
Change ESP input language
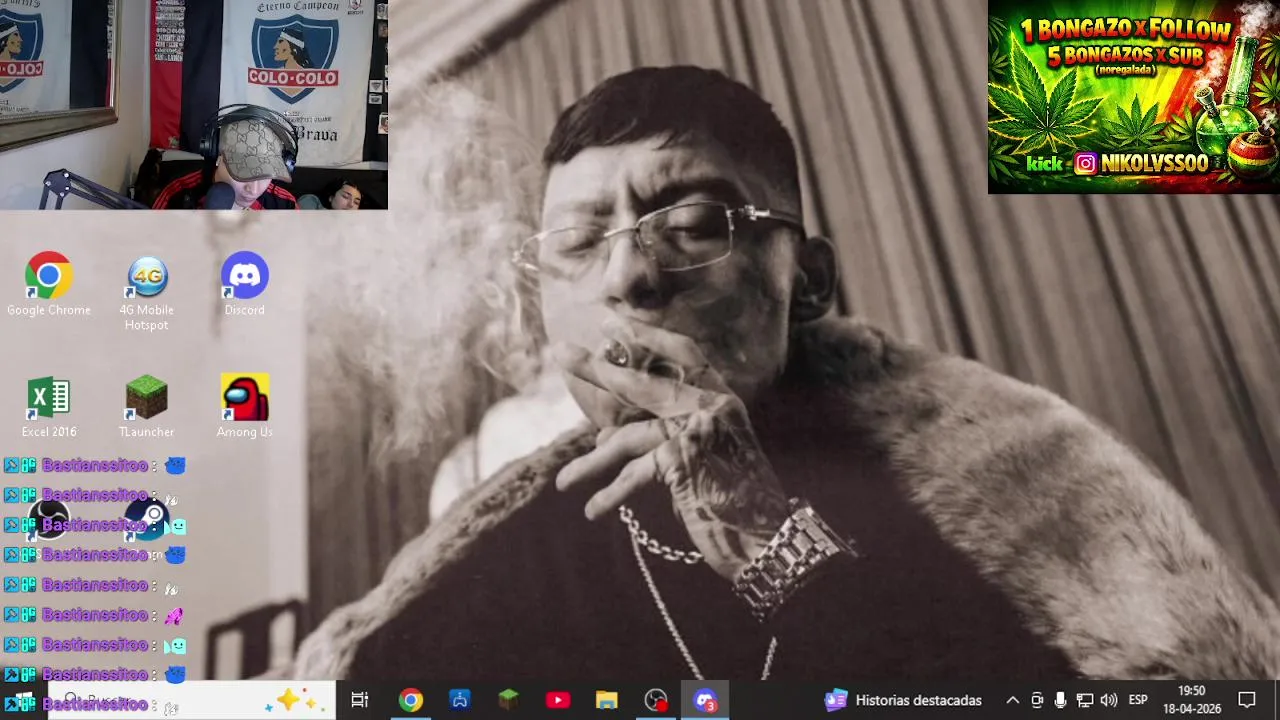click(1138, 700)
